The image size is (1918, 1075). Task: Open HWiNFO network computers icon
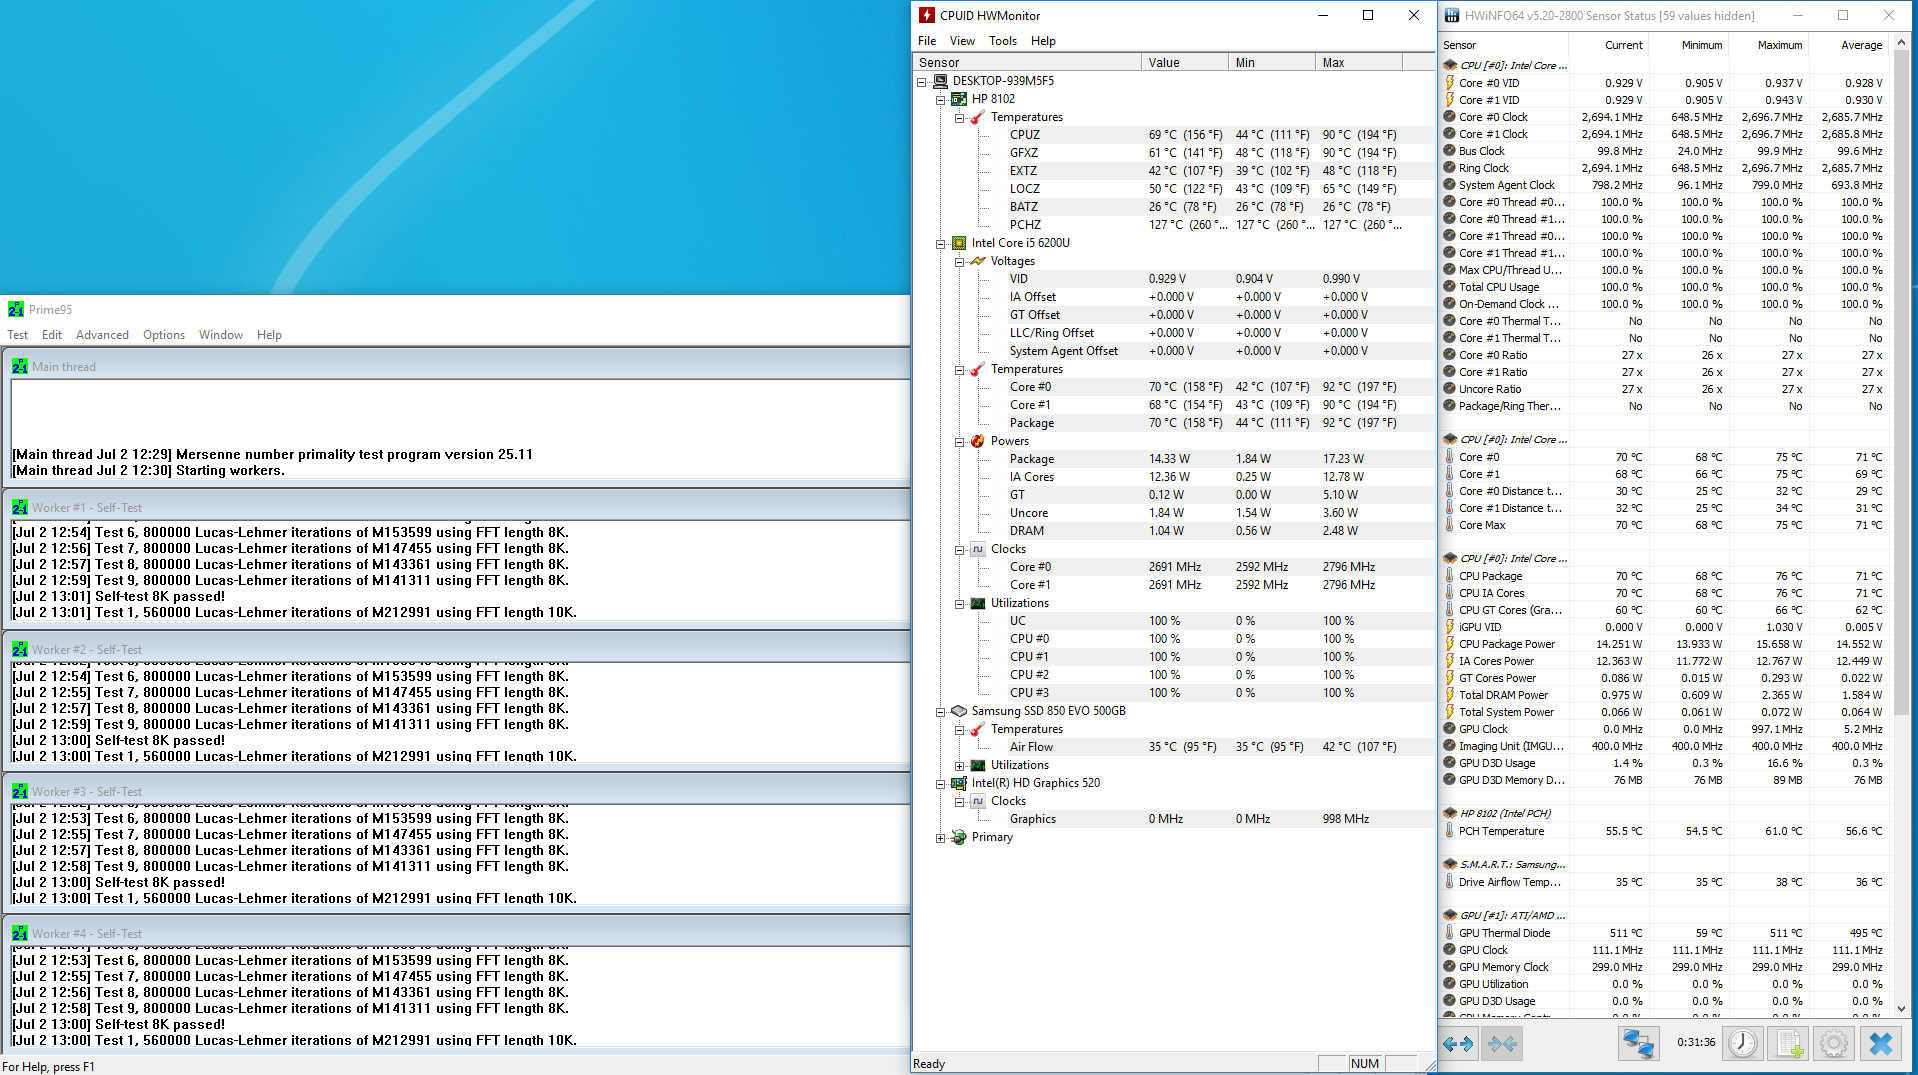click(1638, 1044)
